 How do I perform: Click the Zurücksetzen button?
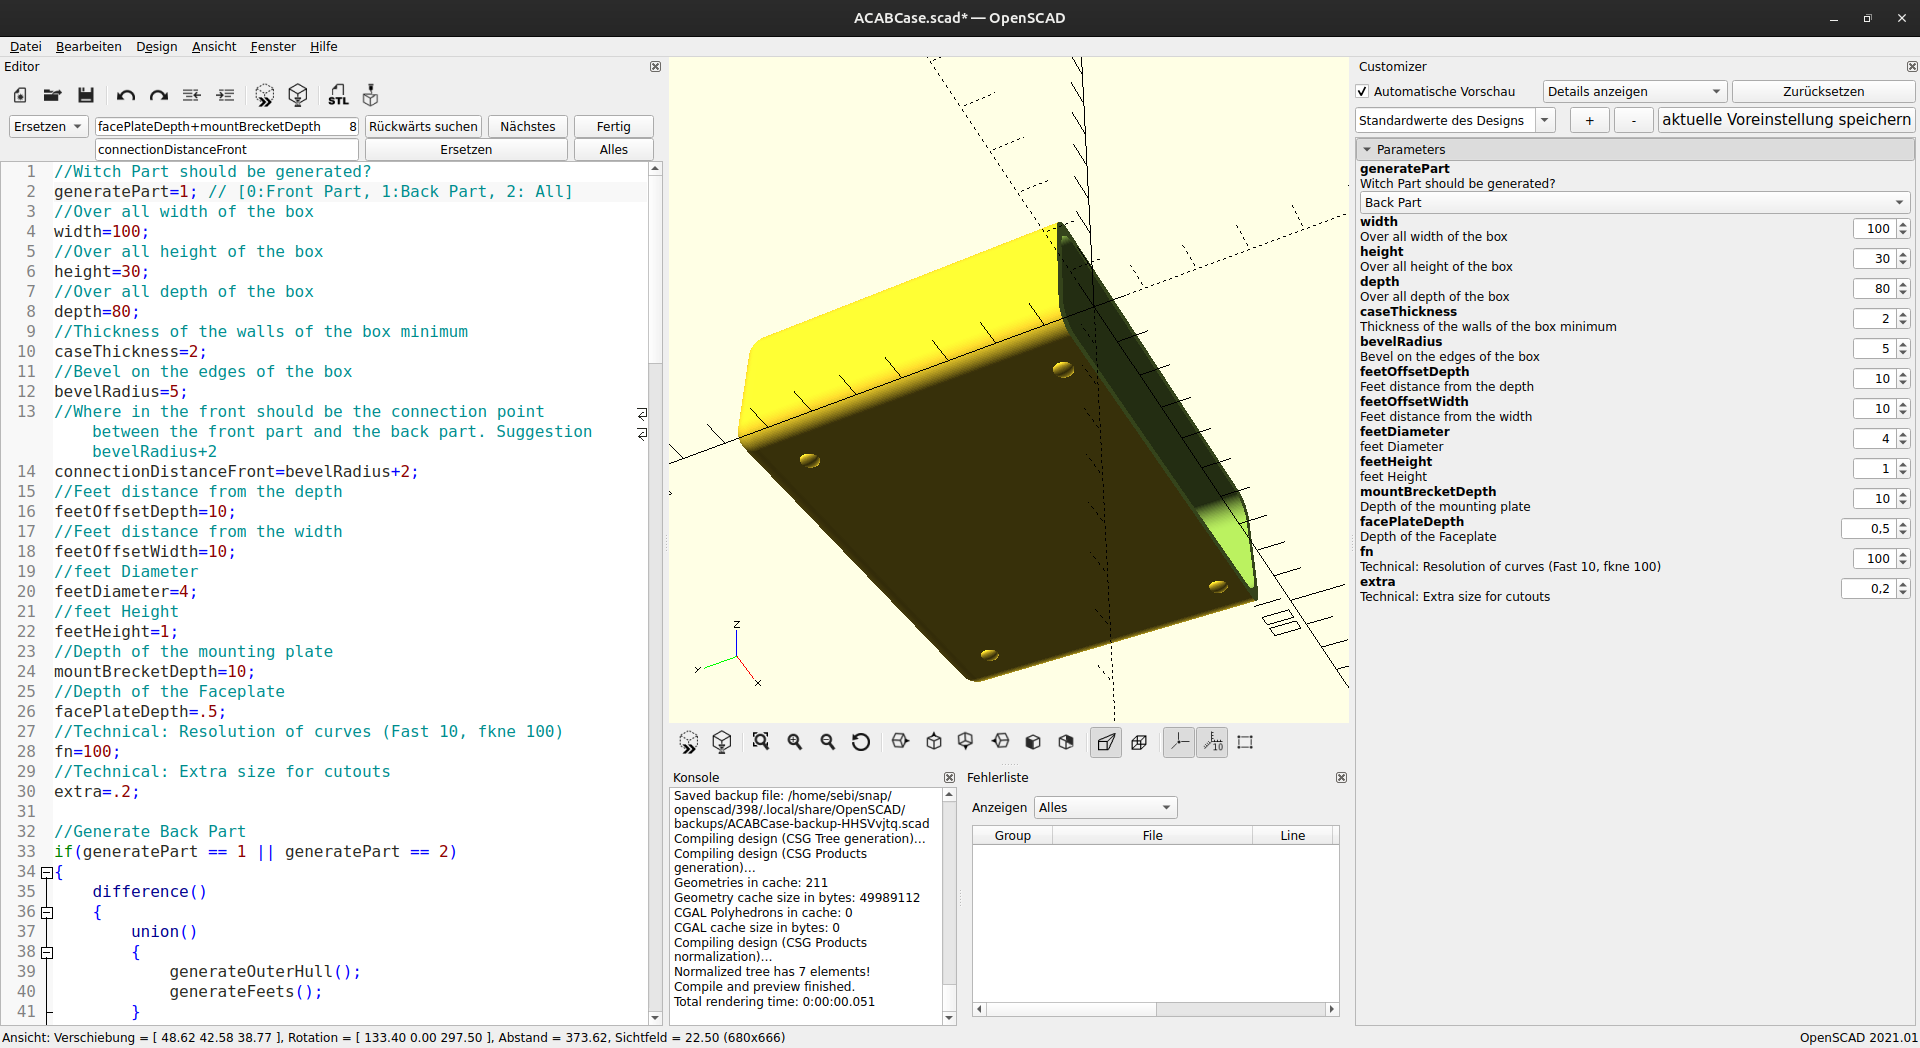(x=1822, y=92)
